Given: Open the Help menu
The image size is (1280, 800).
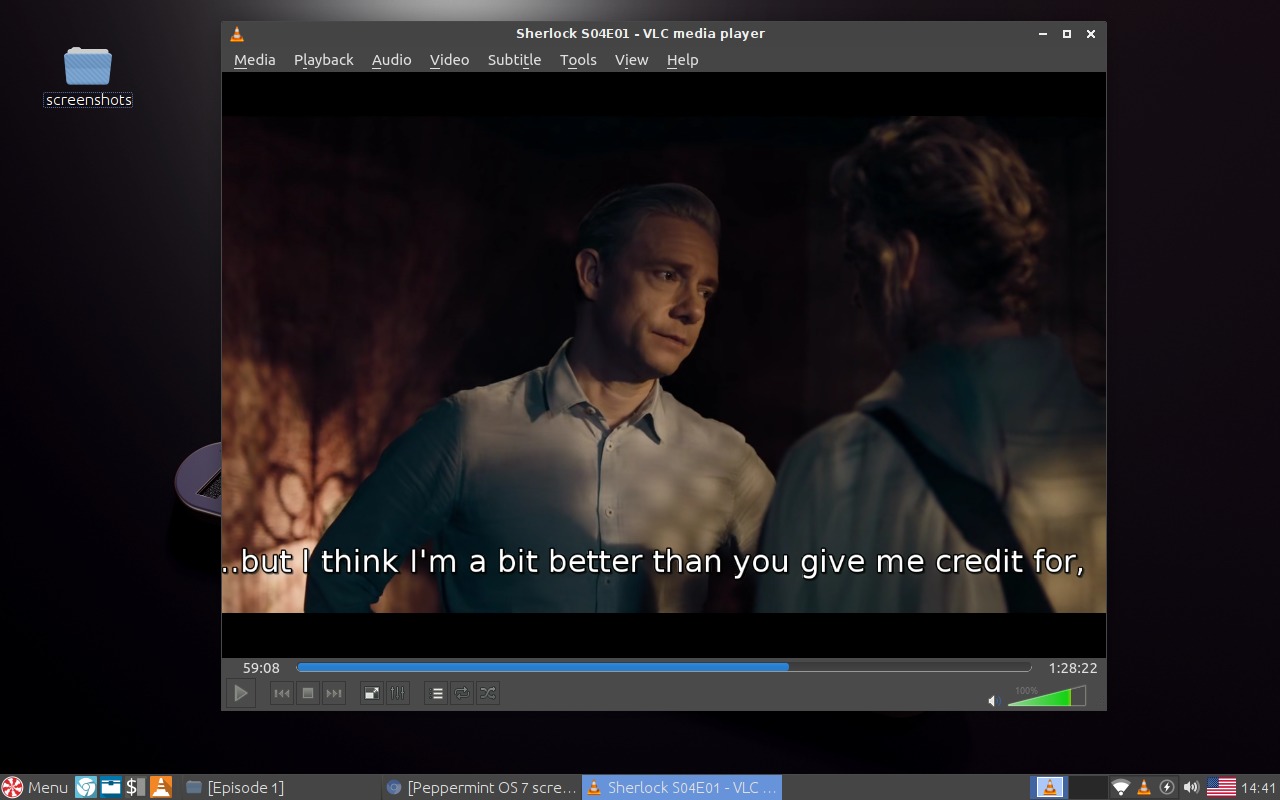Looking at the screenshot, I should (x=682, y=60).
